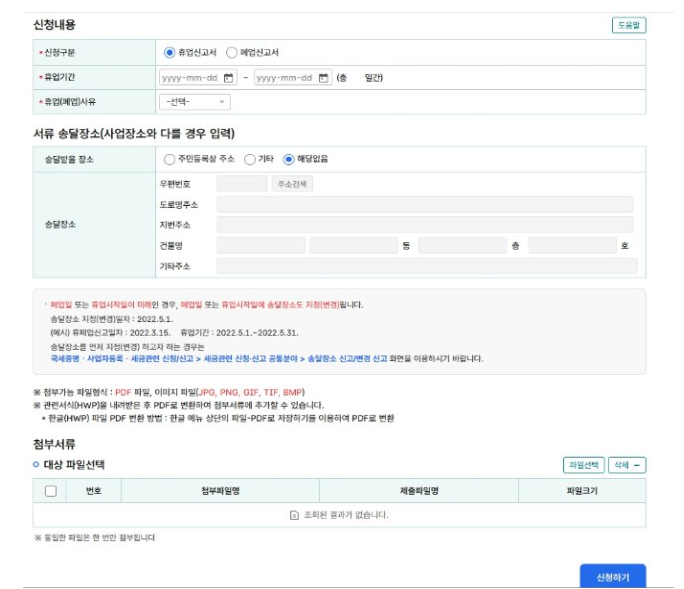Focus the start date yyyy-mm-dd field
Screen dimensions: 684x589
tap(198, 78)
